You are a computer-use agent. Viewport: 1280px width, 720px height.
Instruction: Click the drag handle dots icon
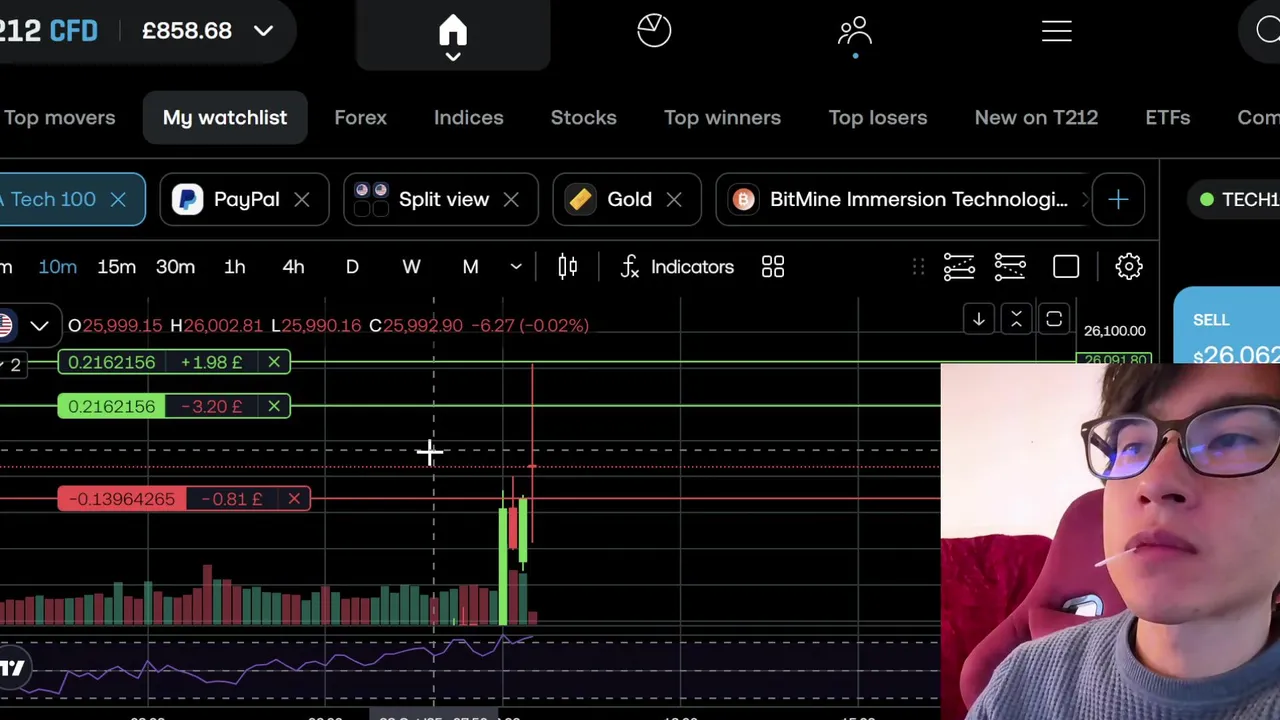918,267
